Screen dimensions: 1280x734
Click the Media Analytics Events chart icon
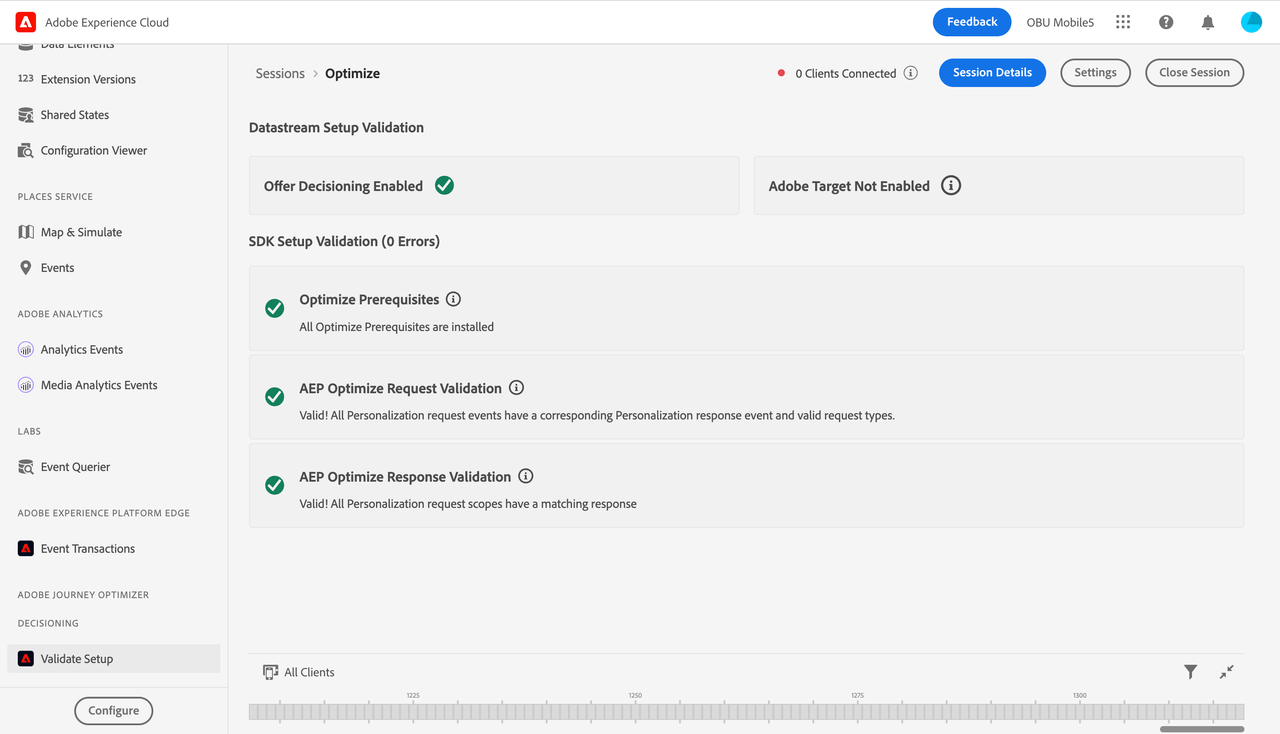pos(26,385)
